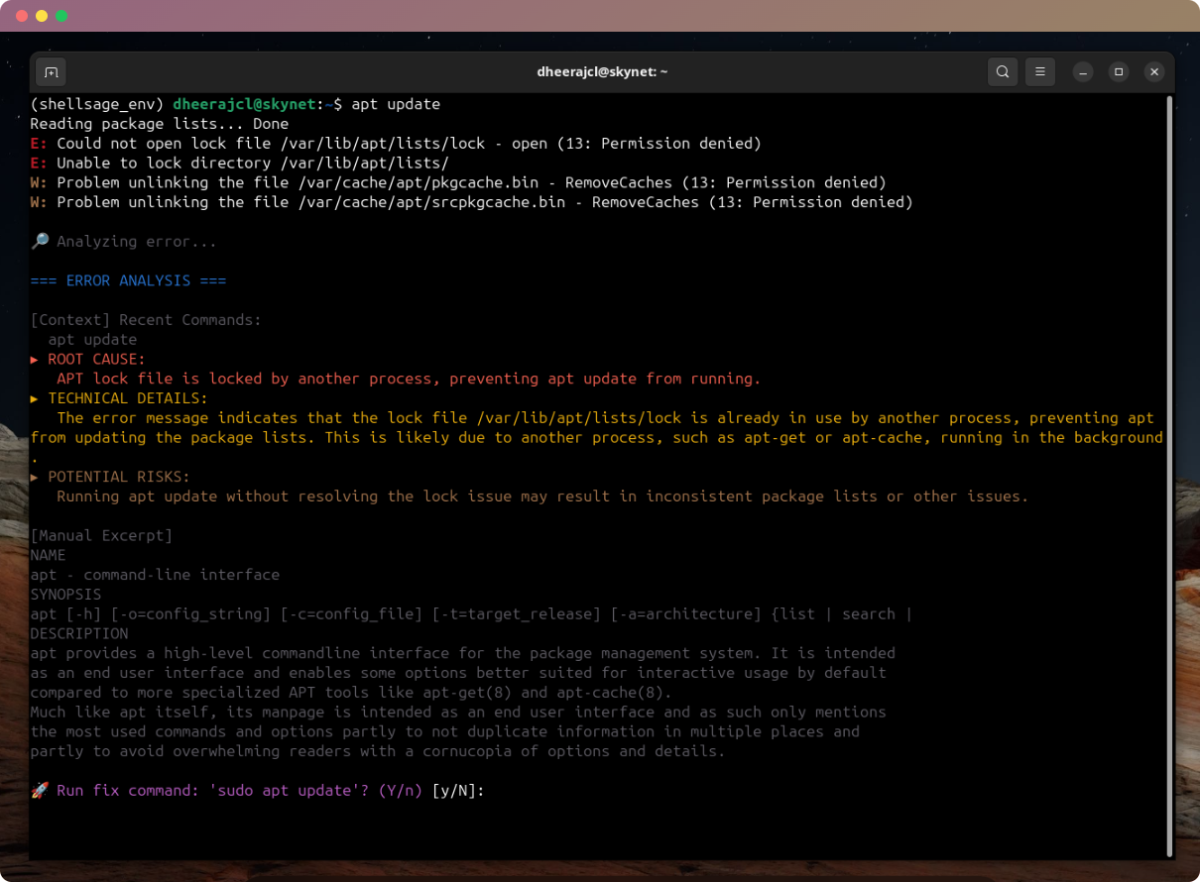Click the 'ROOT CAUSE:' label

[x=96, y=359]
